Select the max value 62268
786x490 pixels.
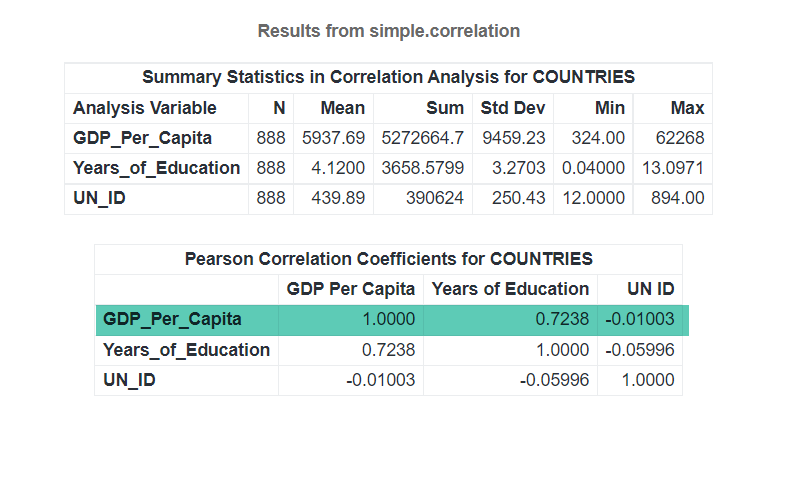(x=680, y=138)
